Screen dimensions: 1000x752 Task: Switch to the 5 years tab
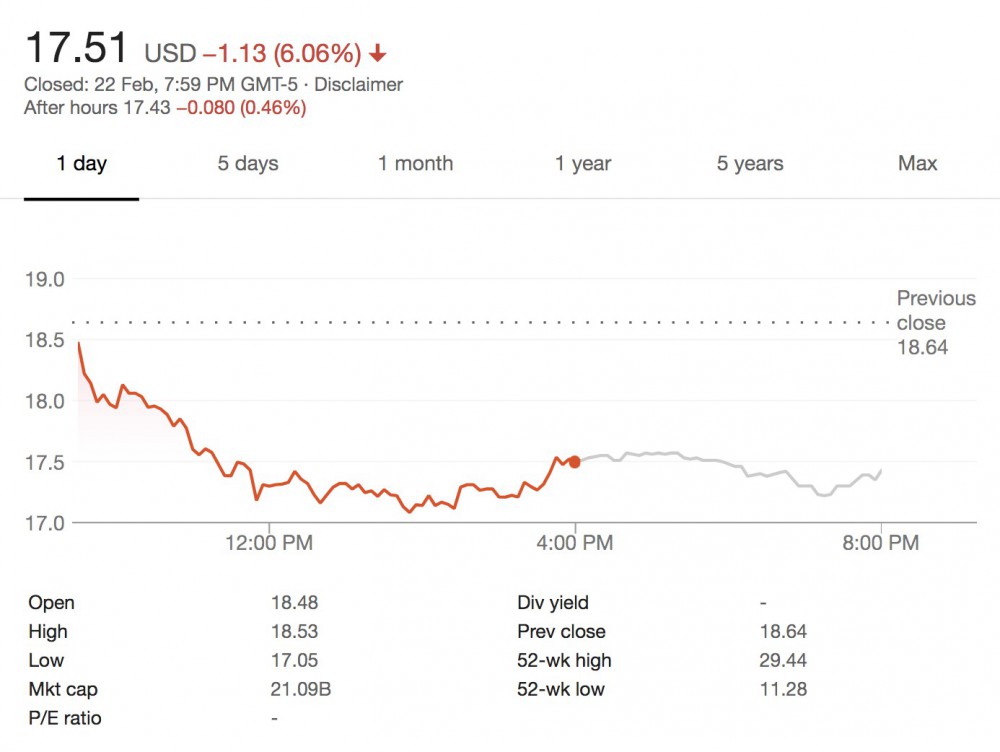point(750,164)
